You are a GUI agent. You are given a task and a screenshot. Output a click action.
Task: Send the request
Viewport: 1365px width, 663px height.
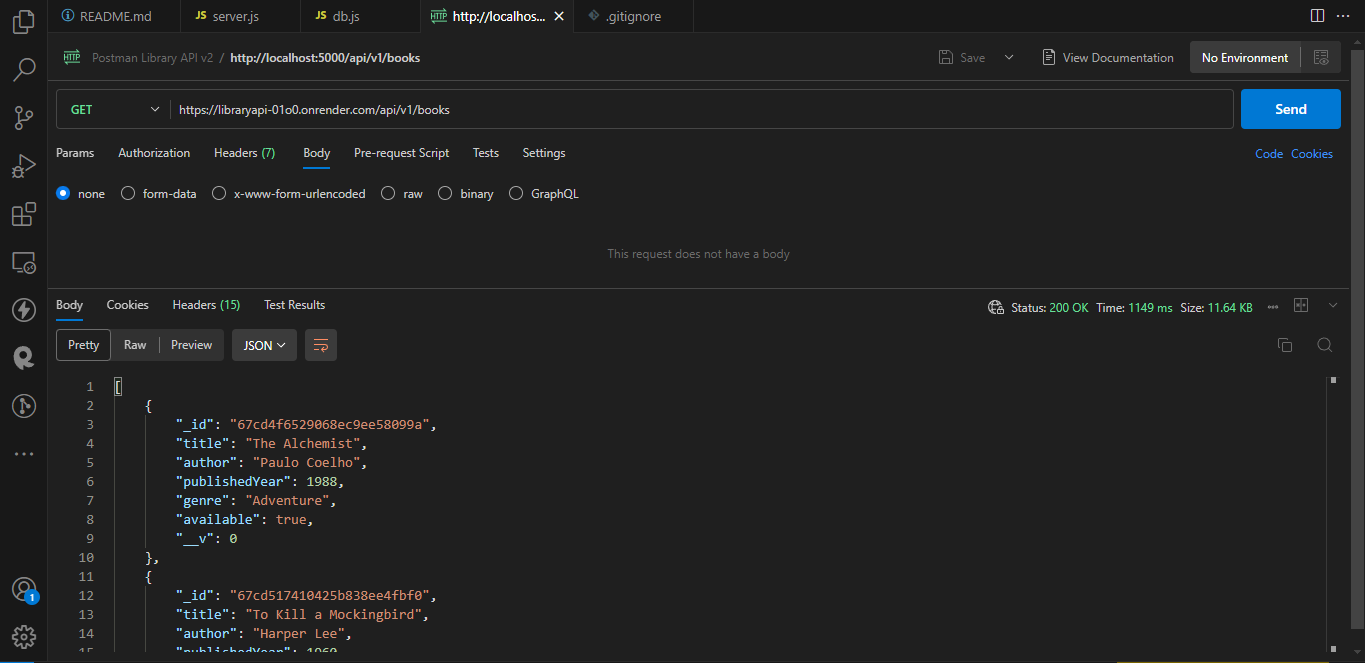(1291, 110)
